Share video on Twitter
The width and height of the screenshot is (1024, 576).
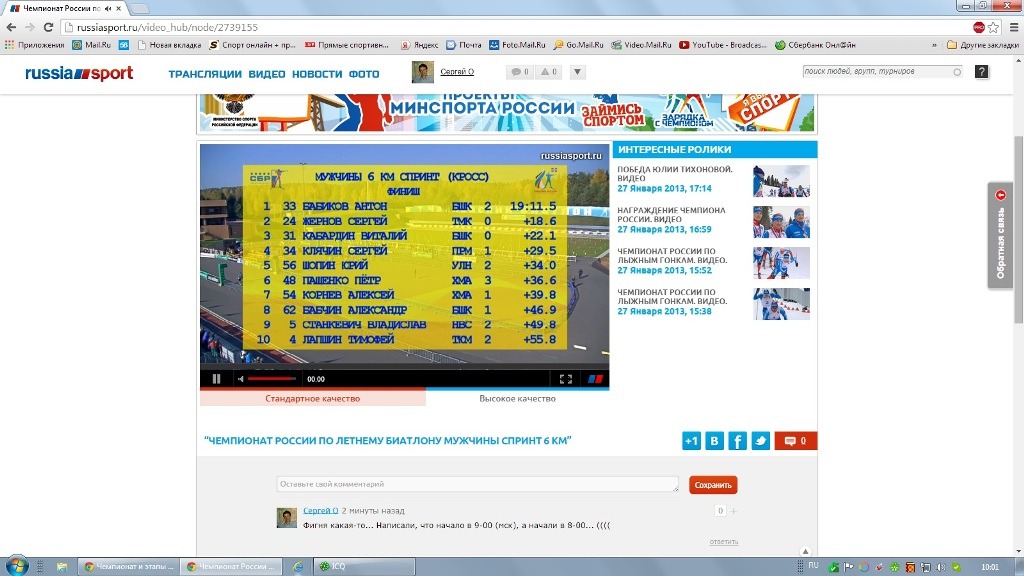click(760, 441)
